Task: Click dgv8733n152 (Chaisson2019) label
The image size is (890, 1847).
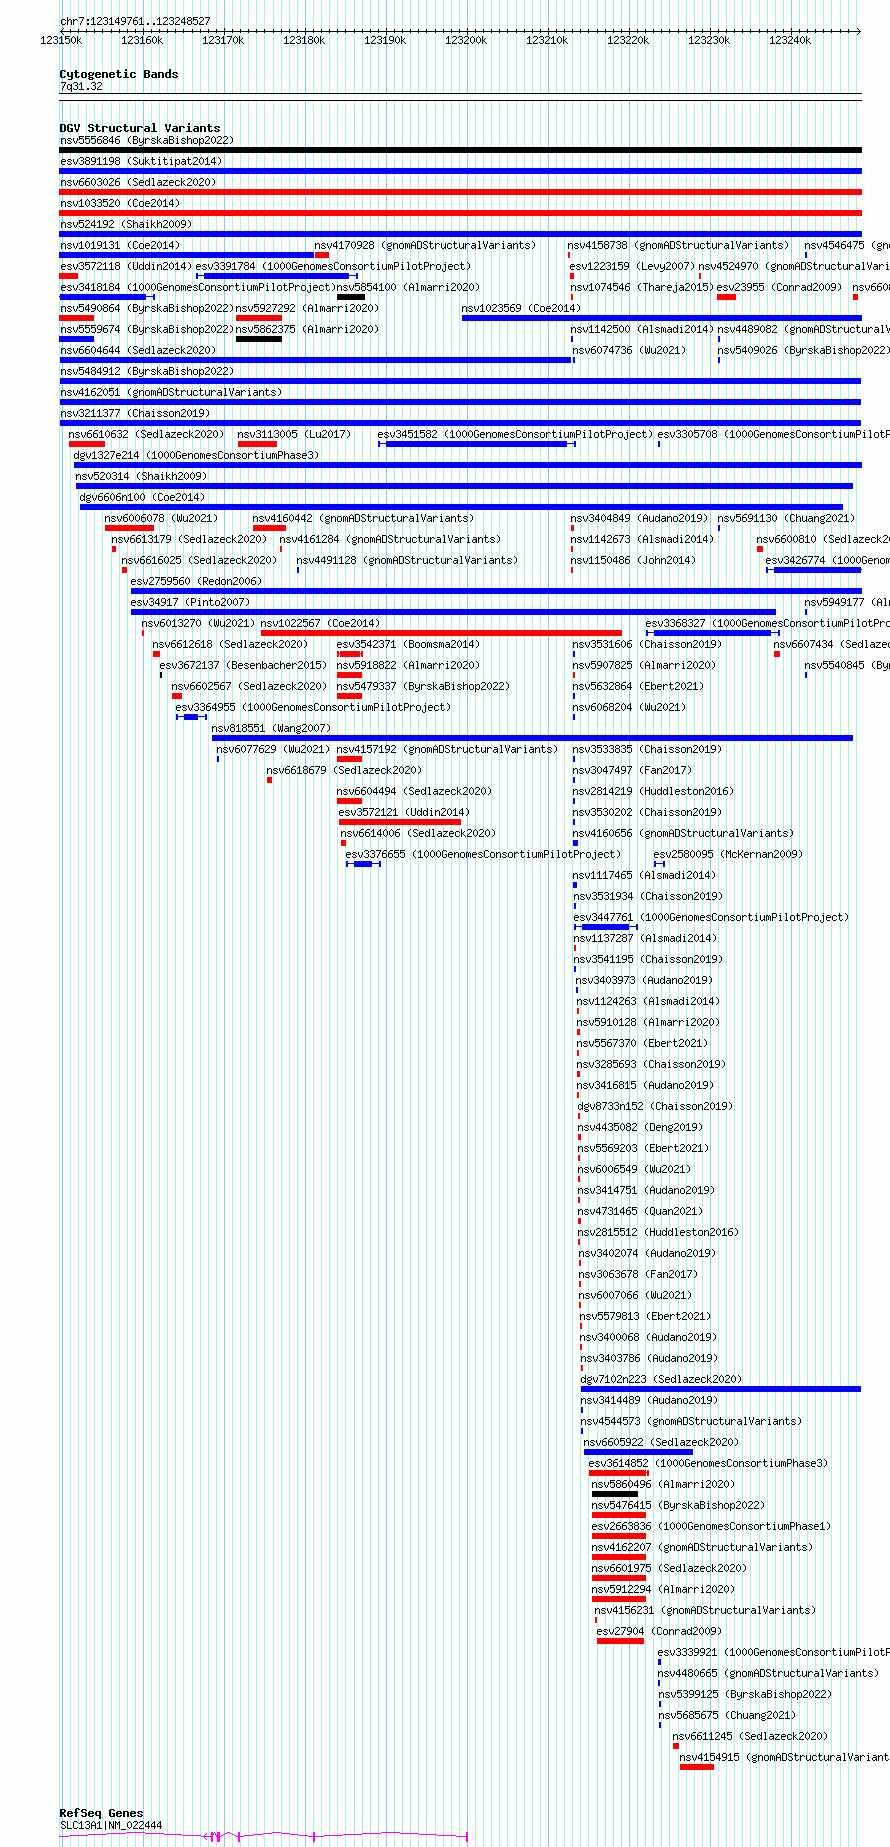Action: click(655, 1107)
